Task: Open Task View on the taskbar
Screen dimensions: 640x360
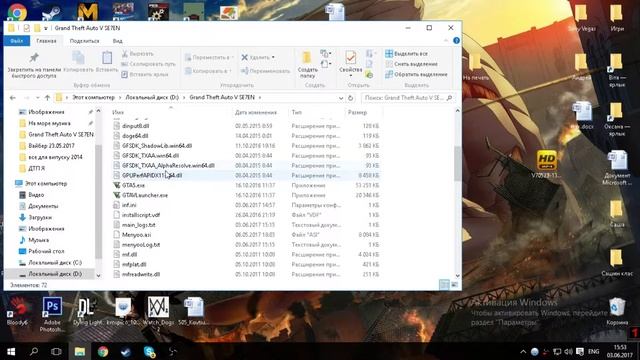Action: pyautogui.click(x=56, y=351)
